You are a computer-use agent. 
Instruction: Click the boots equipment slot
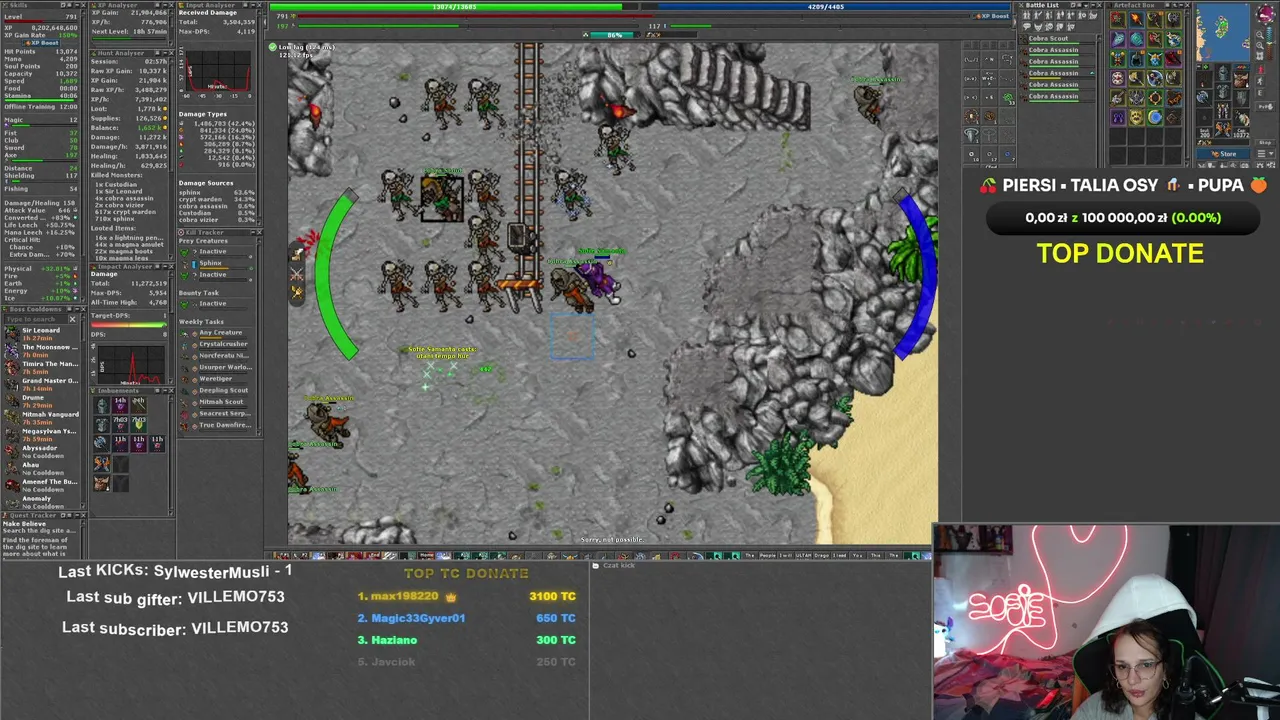1225,129
